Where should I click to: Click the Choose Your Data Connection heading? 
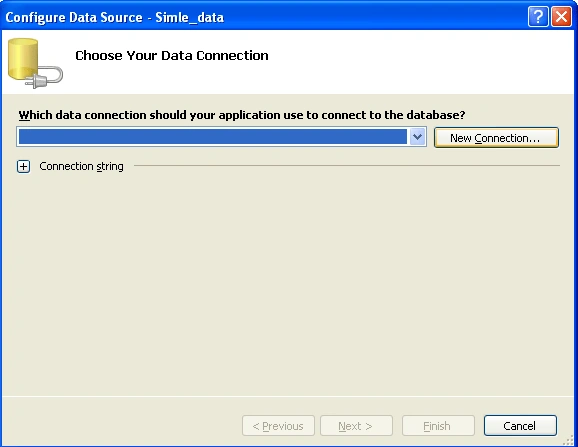(x=172, y=56)
